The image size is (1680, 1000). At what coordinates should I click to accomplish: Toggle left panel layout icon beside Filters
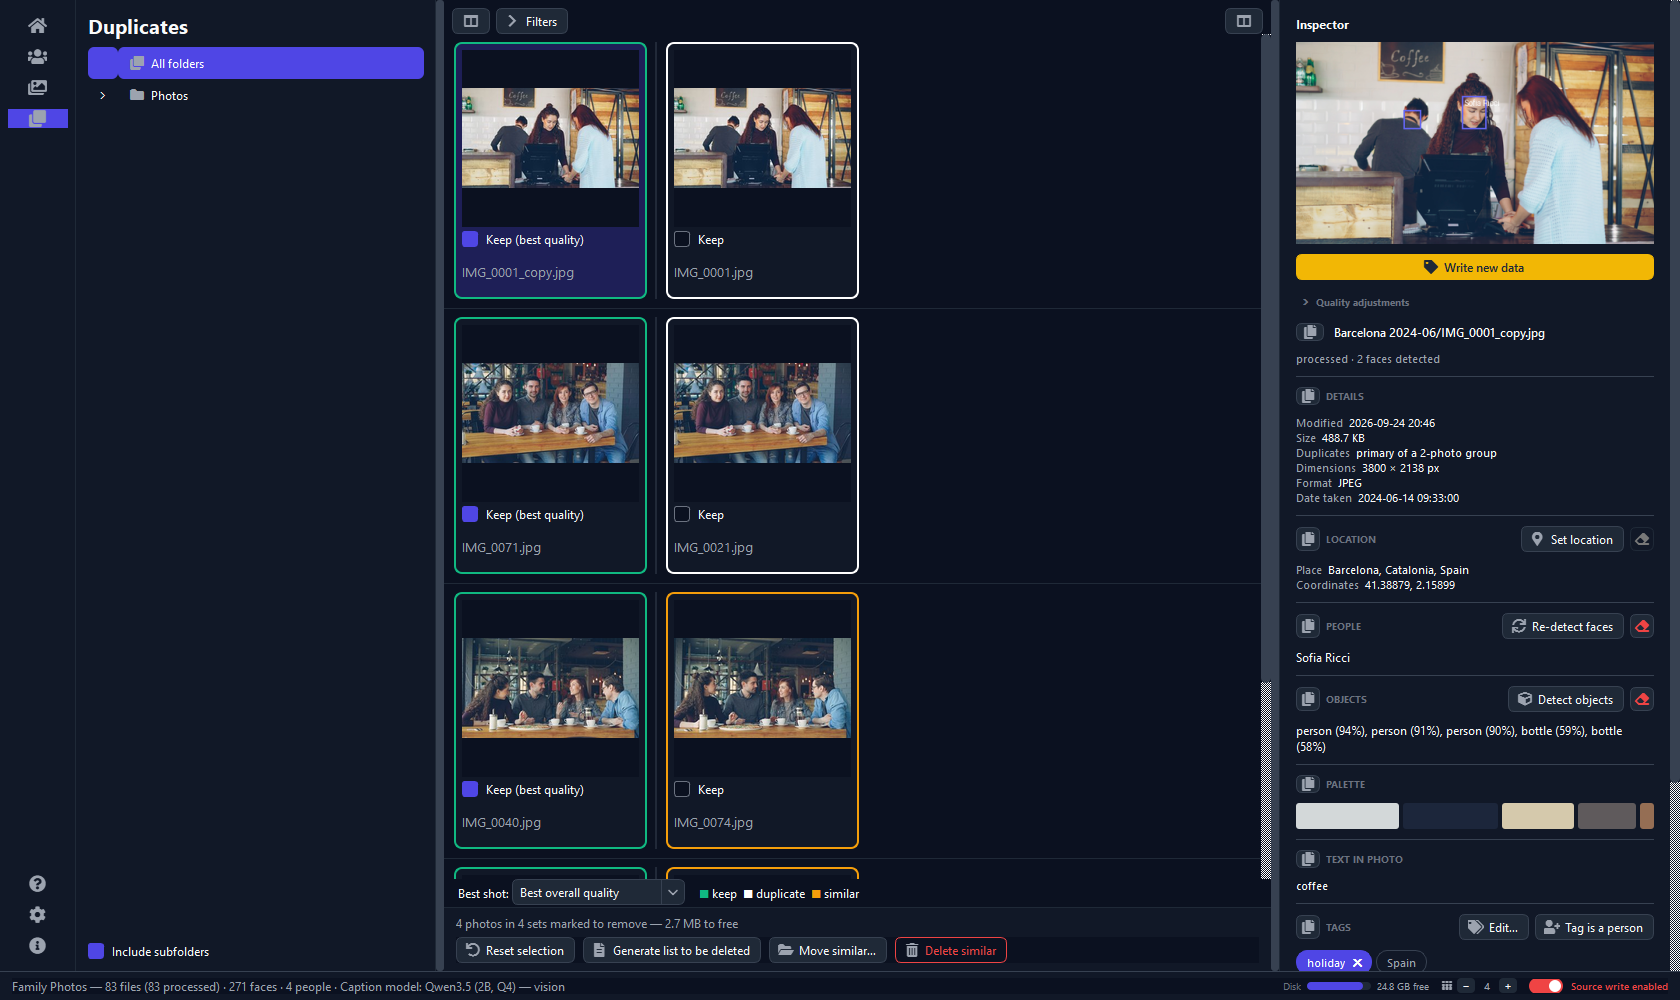click(471, 21)
